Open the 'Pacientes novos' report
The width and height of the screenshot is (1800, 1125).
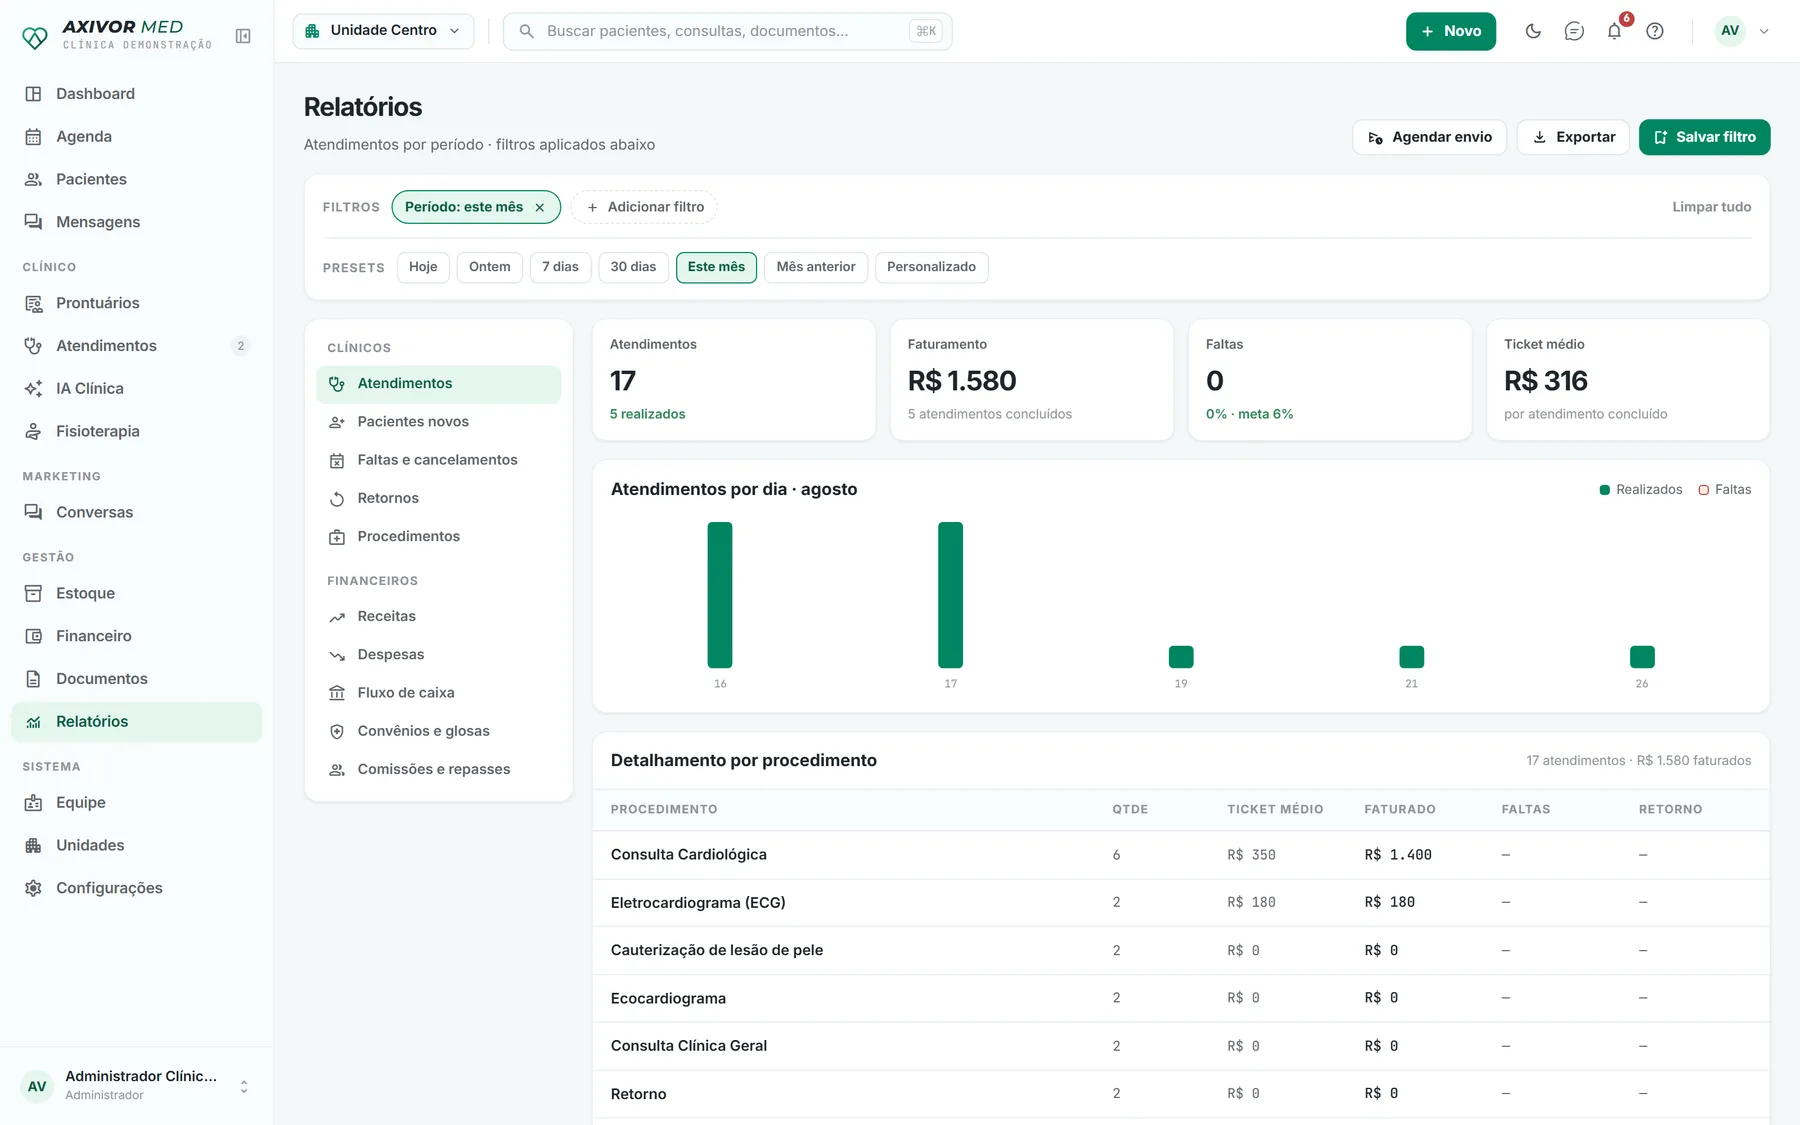[x=438, y=422]
